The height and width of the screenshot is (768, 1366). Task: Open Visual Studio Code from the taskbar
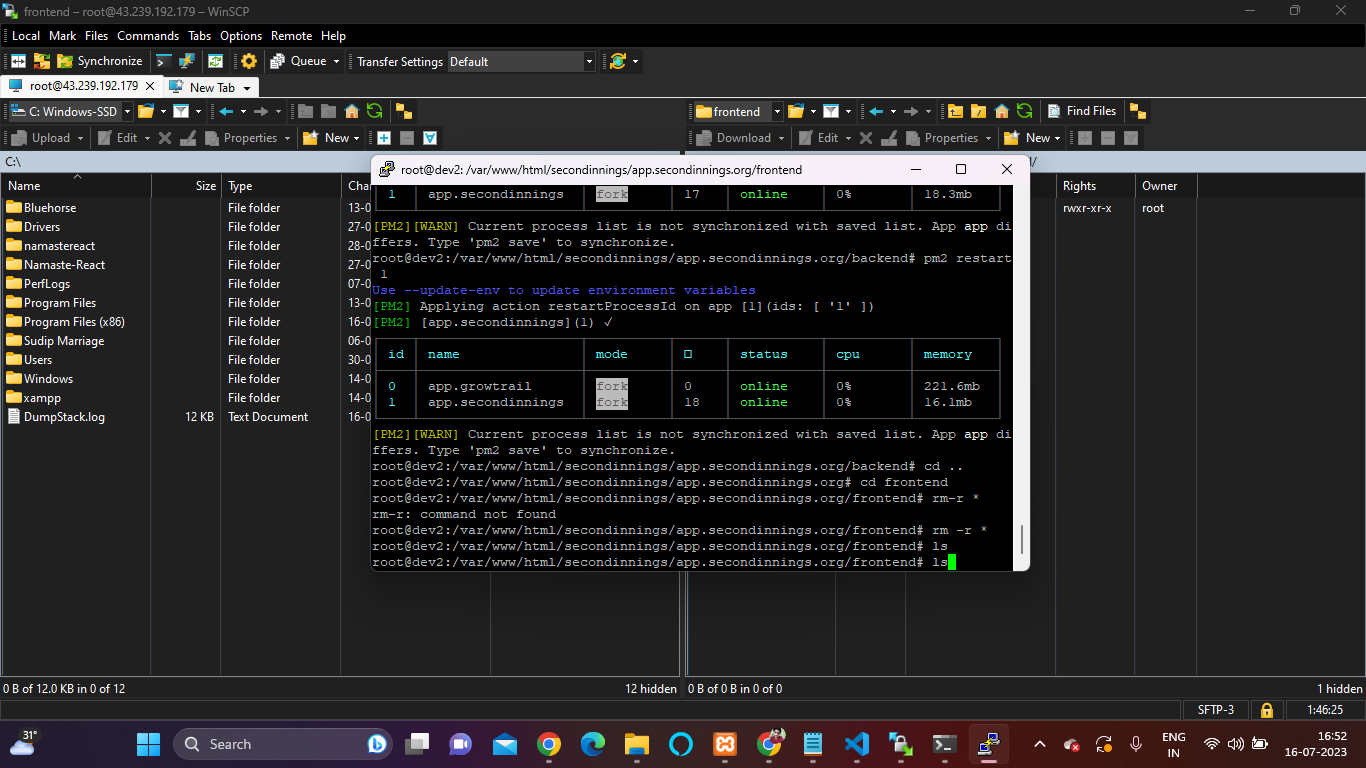(856, 744)
